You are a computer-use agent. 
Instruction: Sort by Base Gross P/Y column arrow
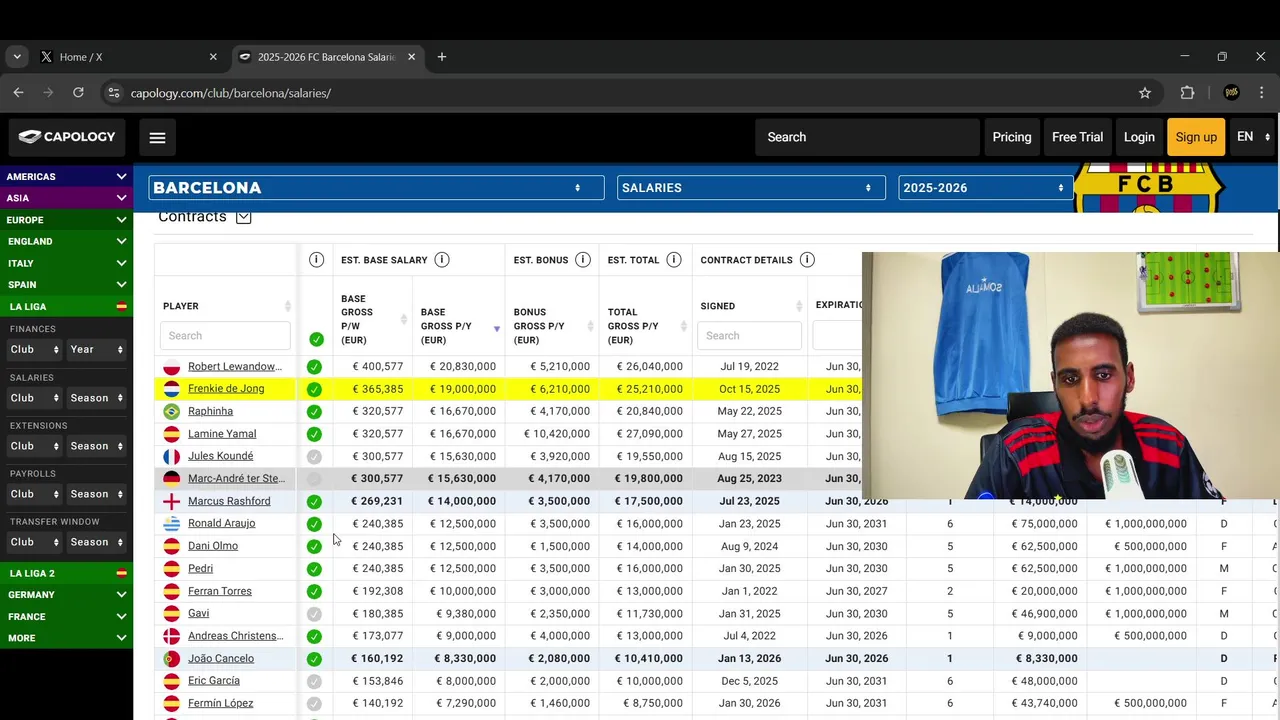point(497,329)
